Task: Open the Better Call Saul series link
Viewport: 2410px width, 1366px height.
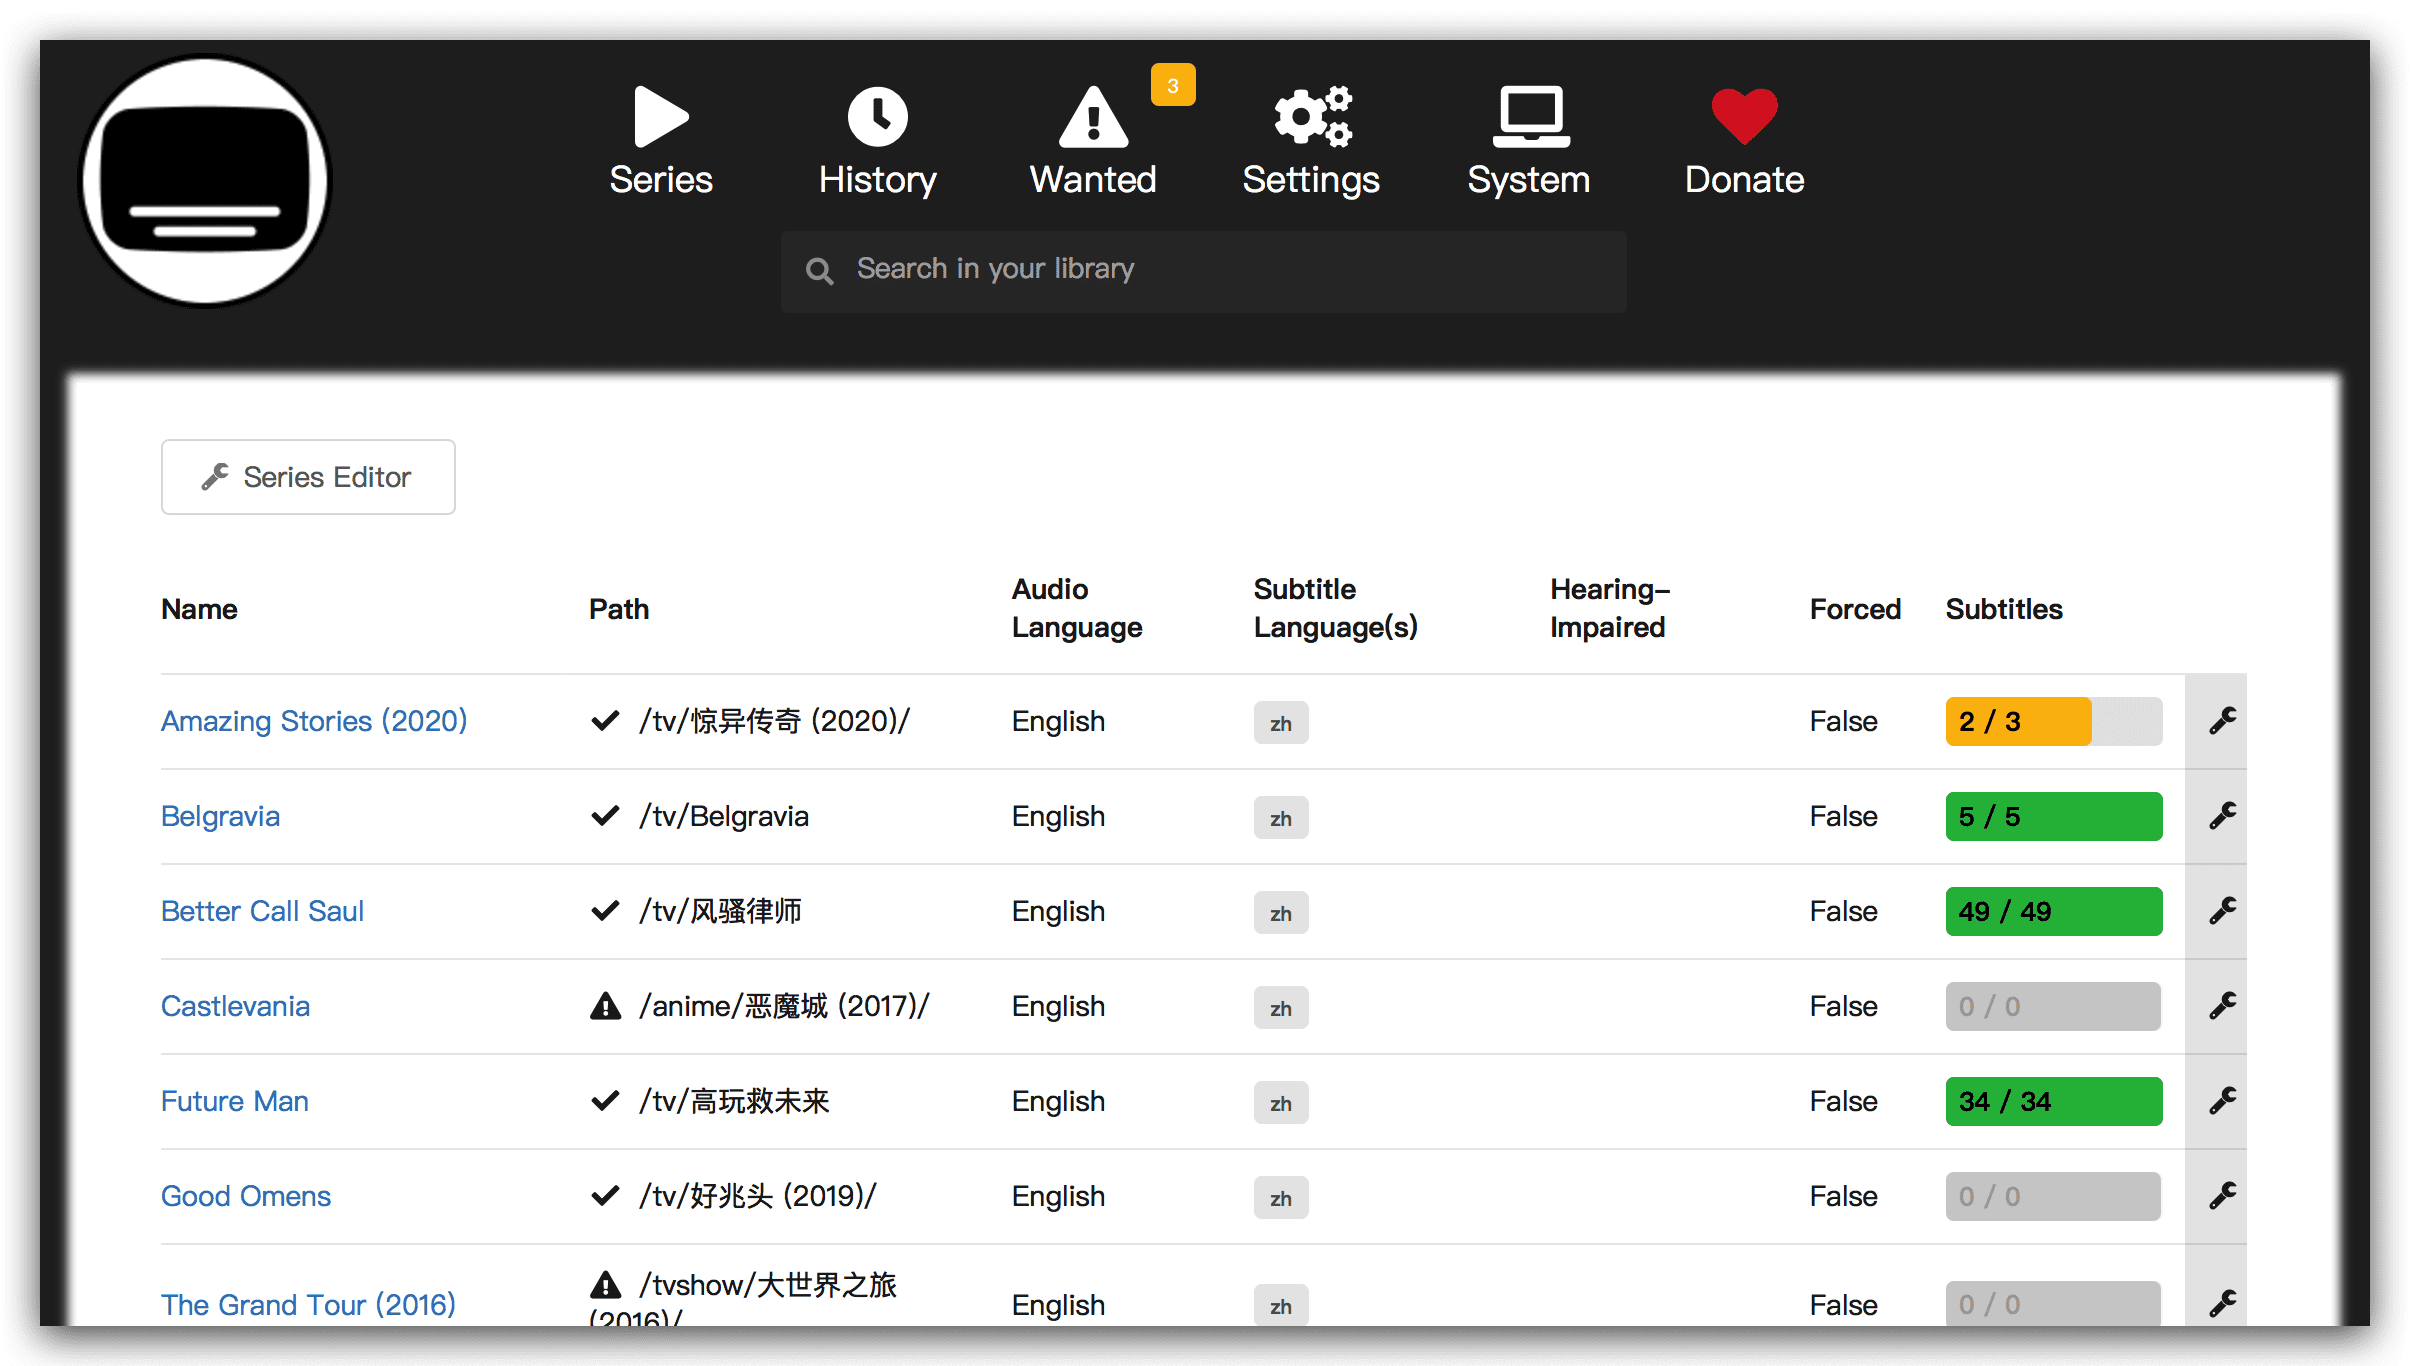Action: point(262,911)
